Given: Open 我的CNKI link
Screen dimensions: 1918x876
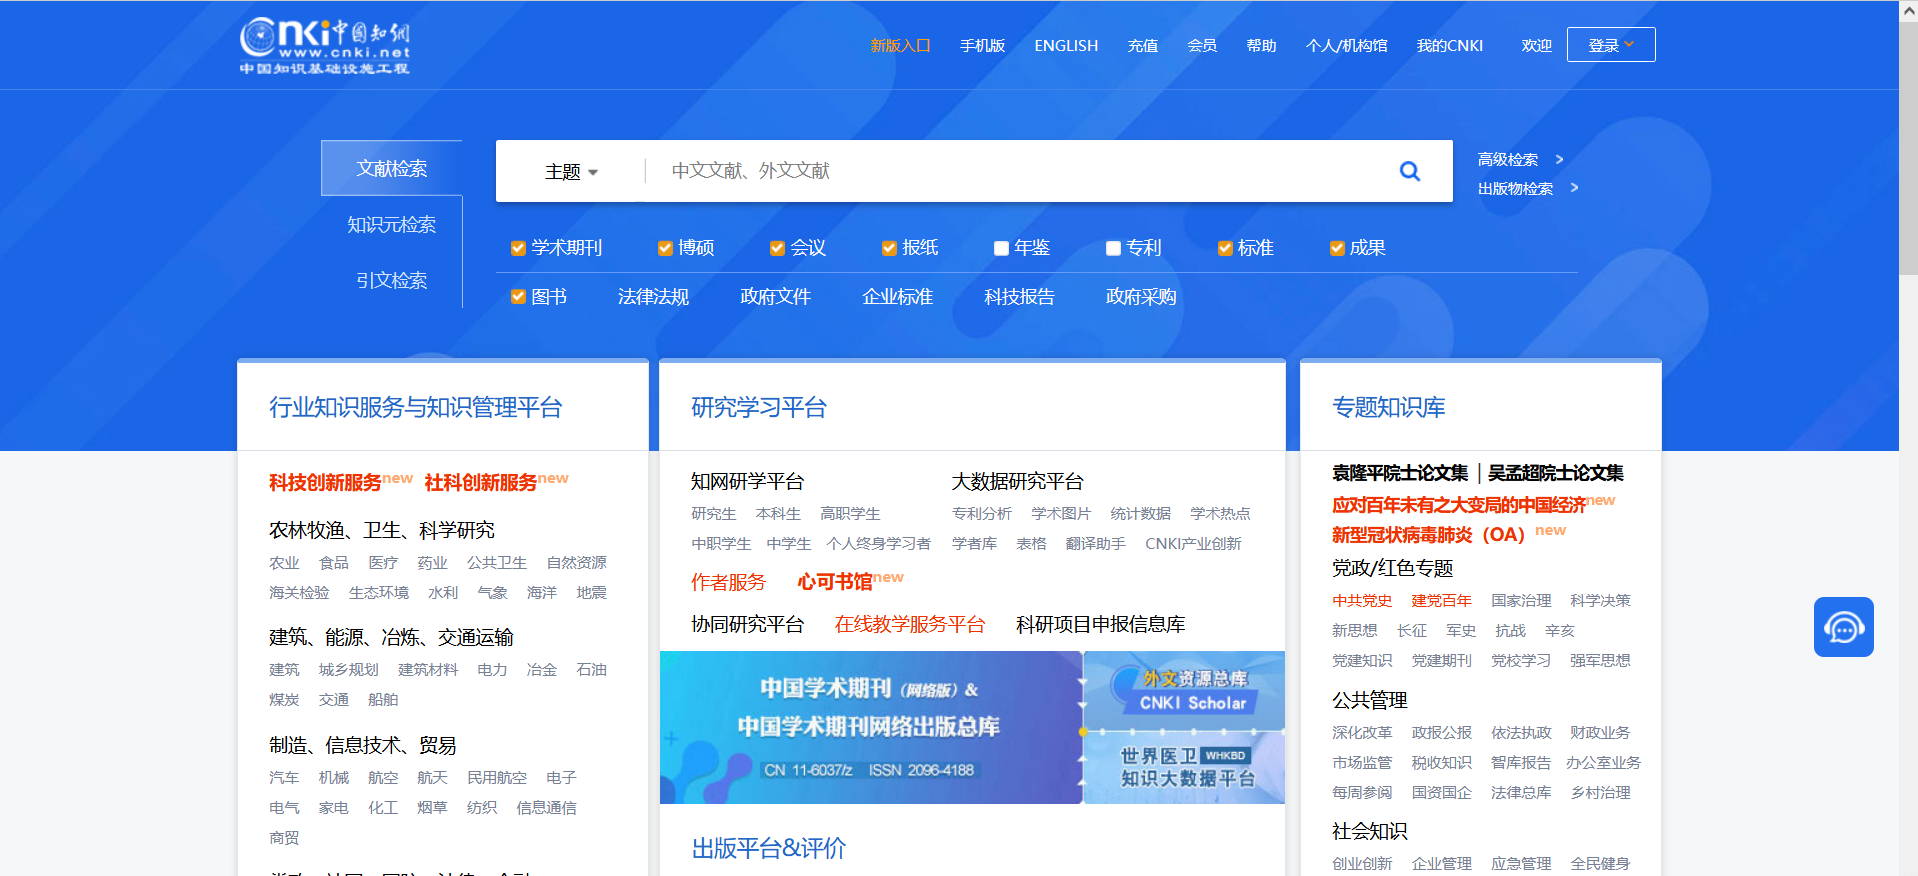Looking at the screenshot, I should [x=1450, y=46].
